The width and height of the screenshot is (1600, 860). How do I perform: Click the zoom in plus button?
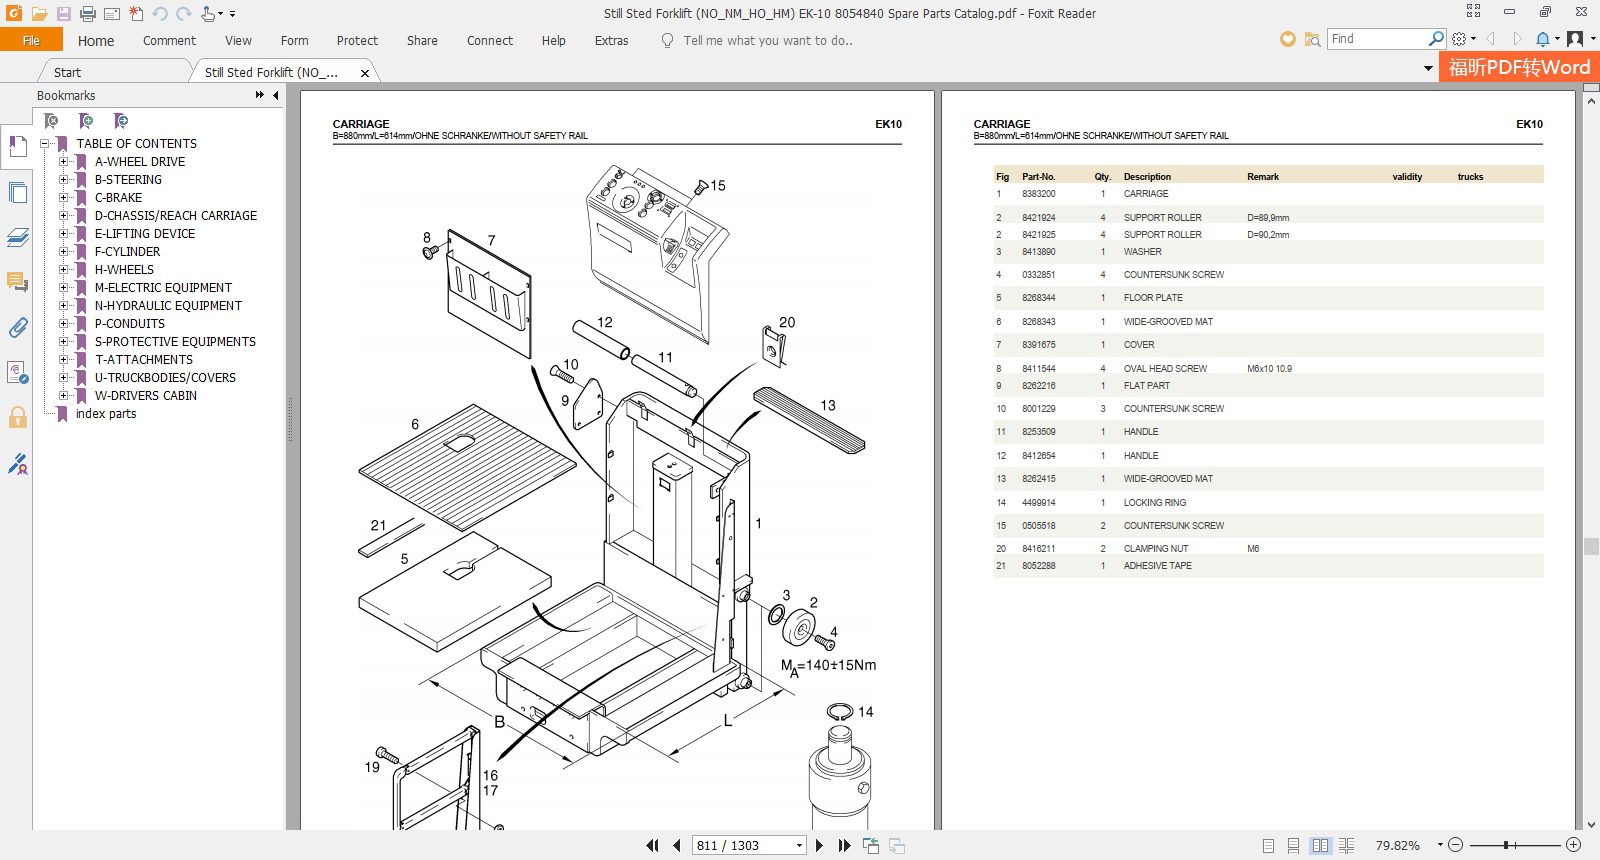pyautogui.click(x=1574, y=846)
